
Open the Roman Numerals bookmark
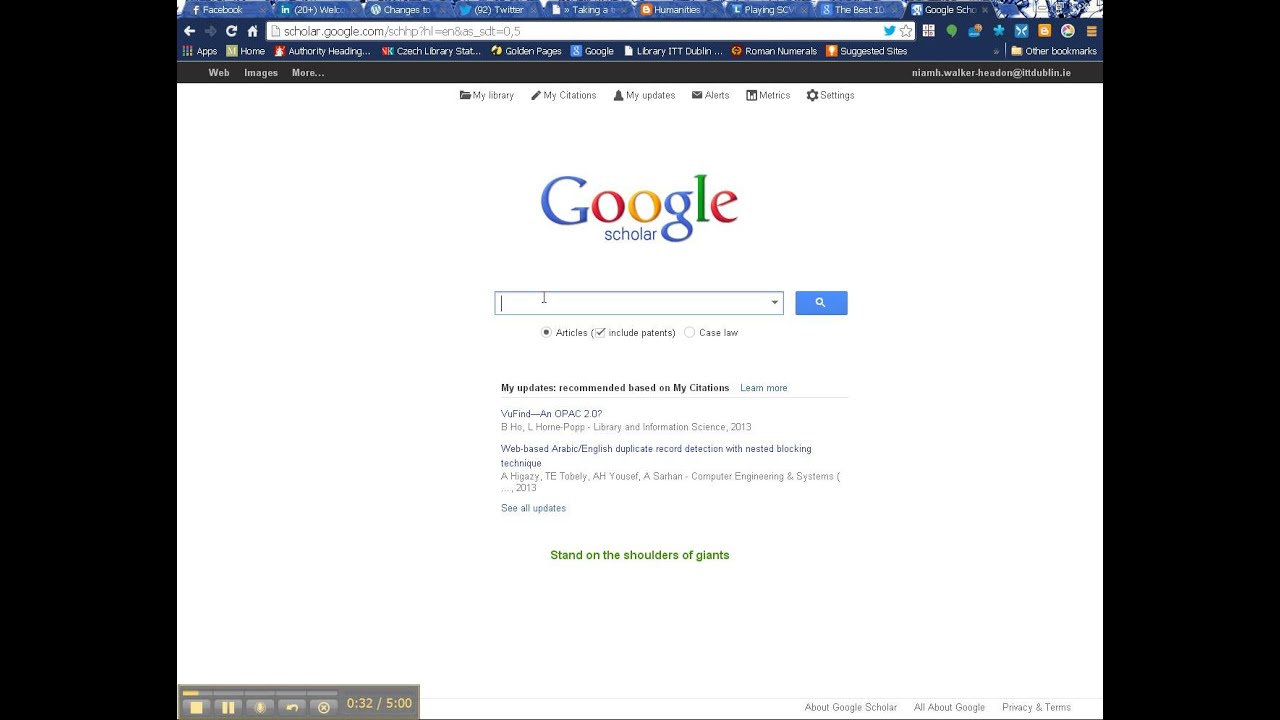(x=774, y=51)
